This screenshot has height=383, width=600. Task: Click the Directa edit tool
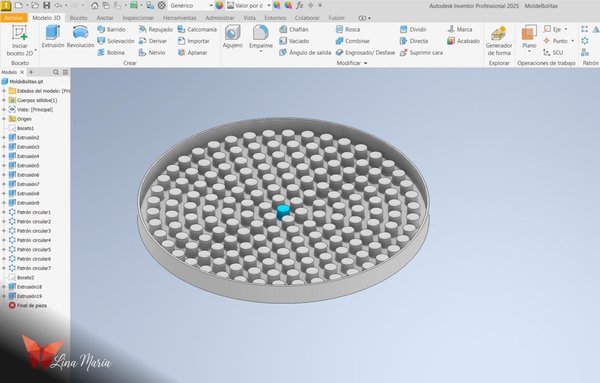(414, 41)
